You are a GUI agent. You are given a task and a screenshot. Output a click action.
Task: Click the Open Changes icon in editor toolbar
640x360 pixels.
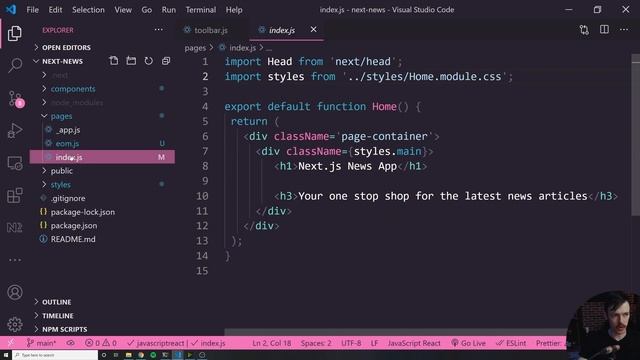pos(584,30)
